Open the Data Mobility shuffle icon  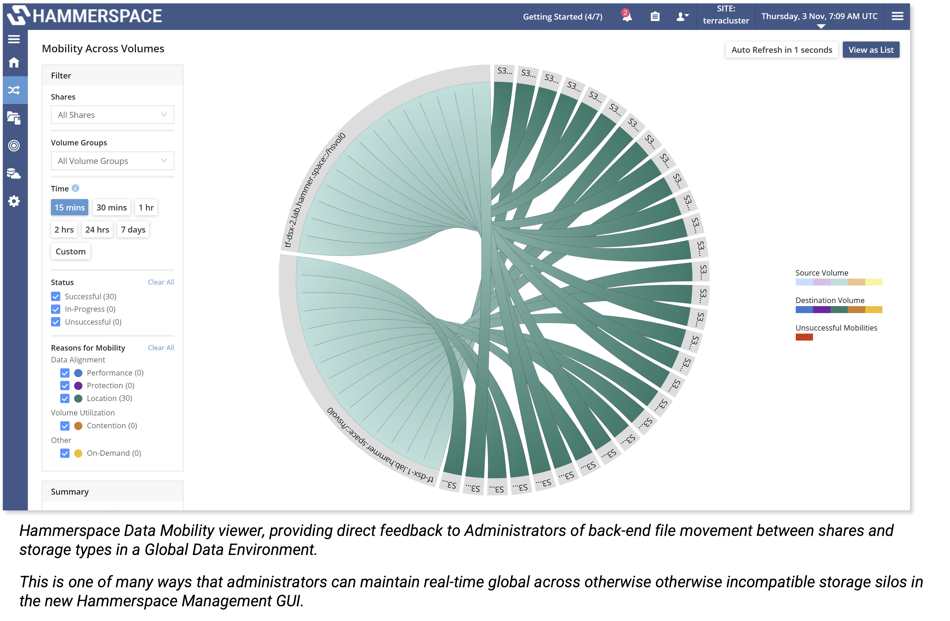[x=14, y=90]
